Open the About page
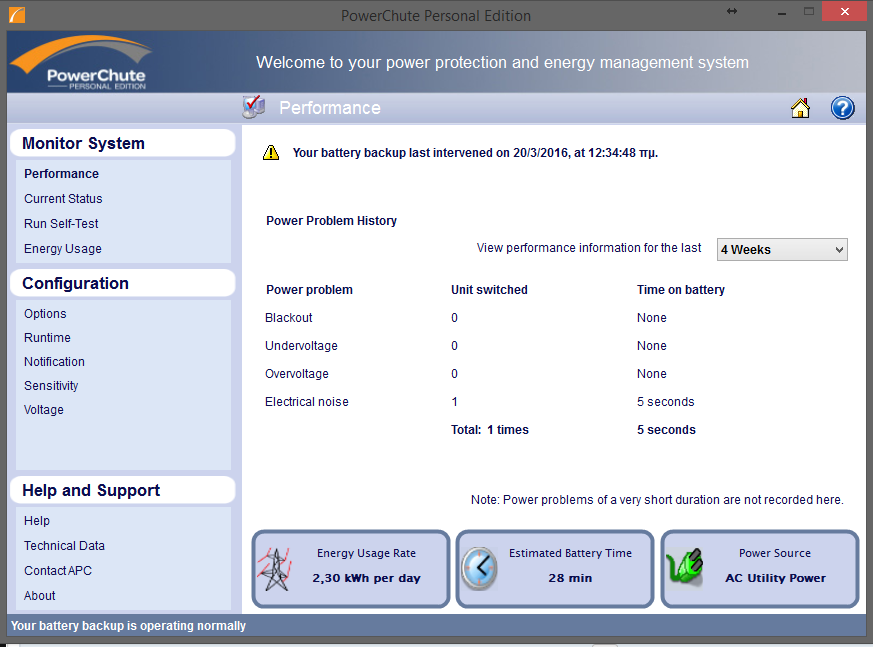 point(40,596)
